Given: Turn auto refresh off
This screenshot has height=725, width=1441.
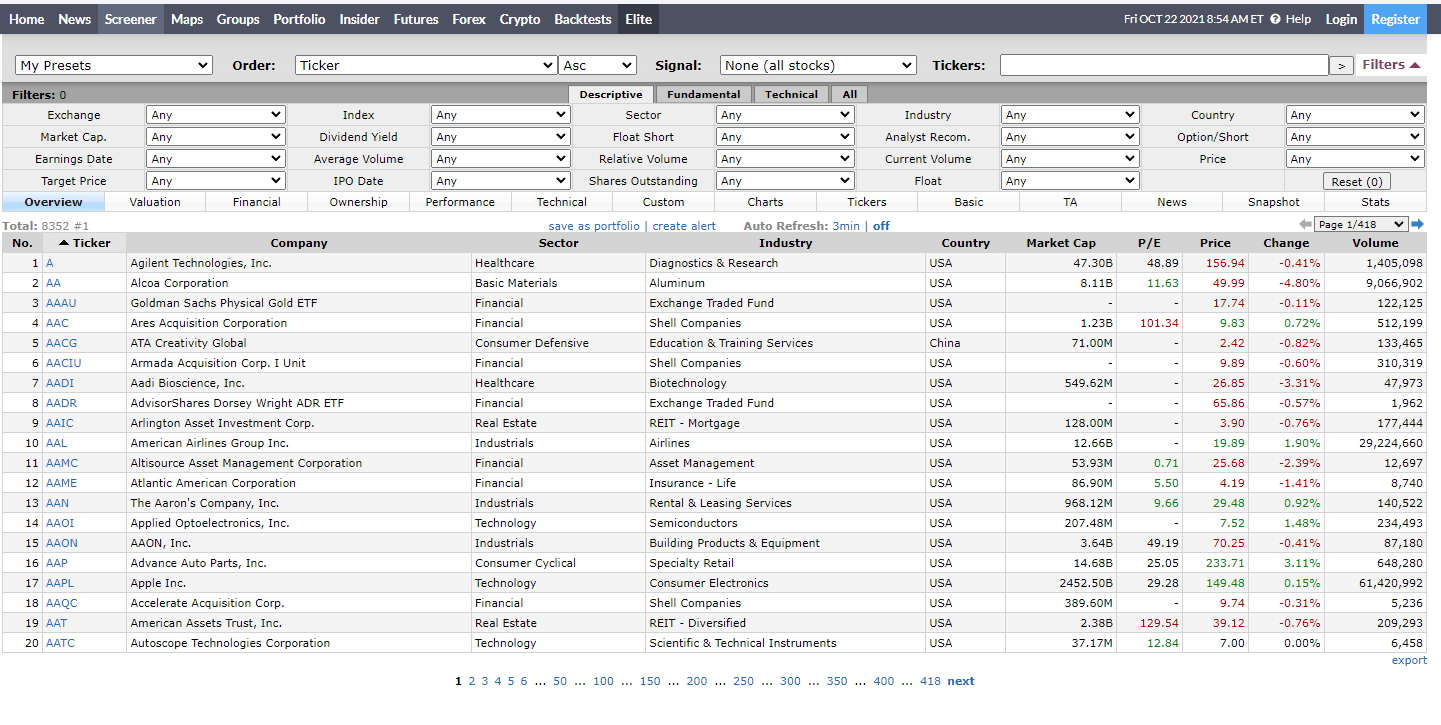Looking at the screenshot, I should [881, 226].
